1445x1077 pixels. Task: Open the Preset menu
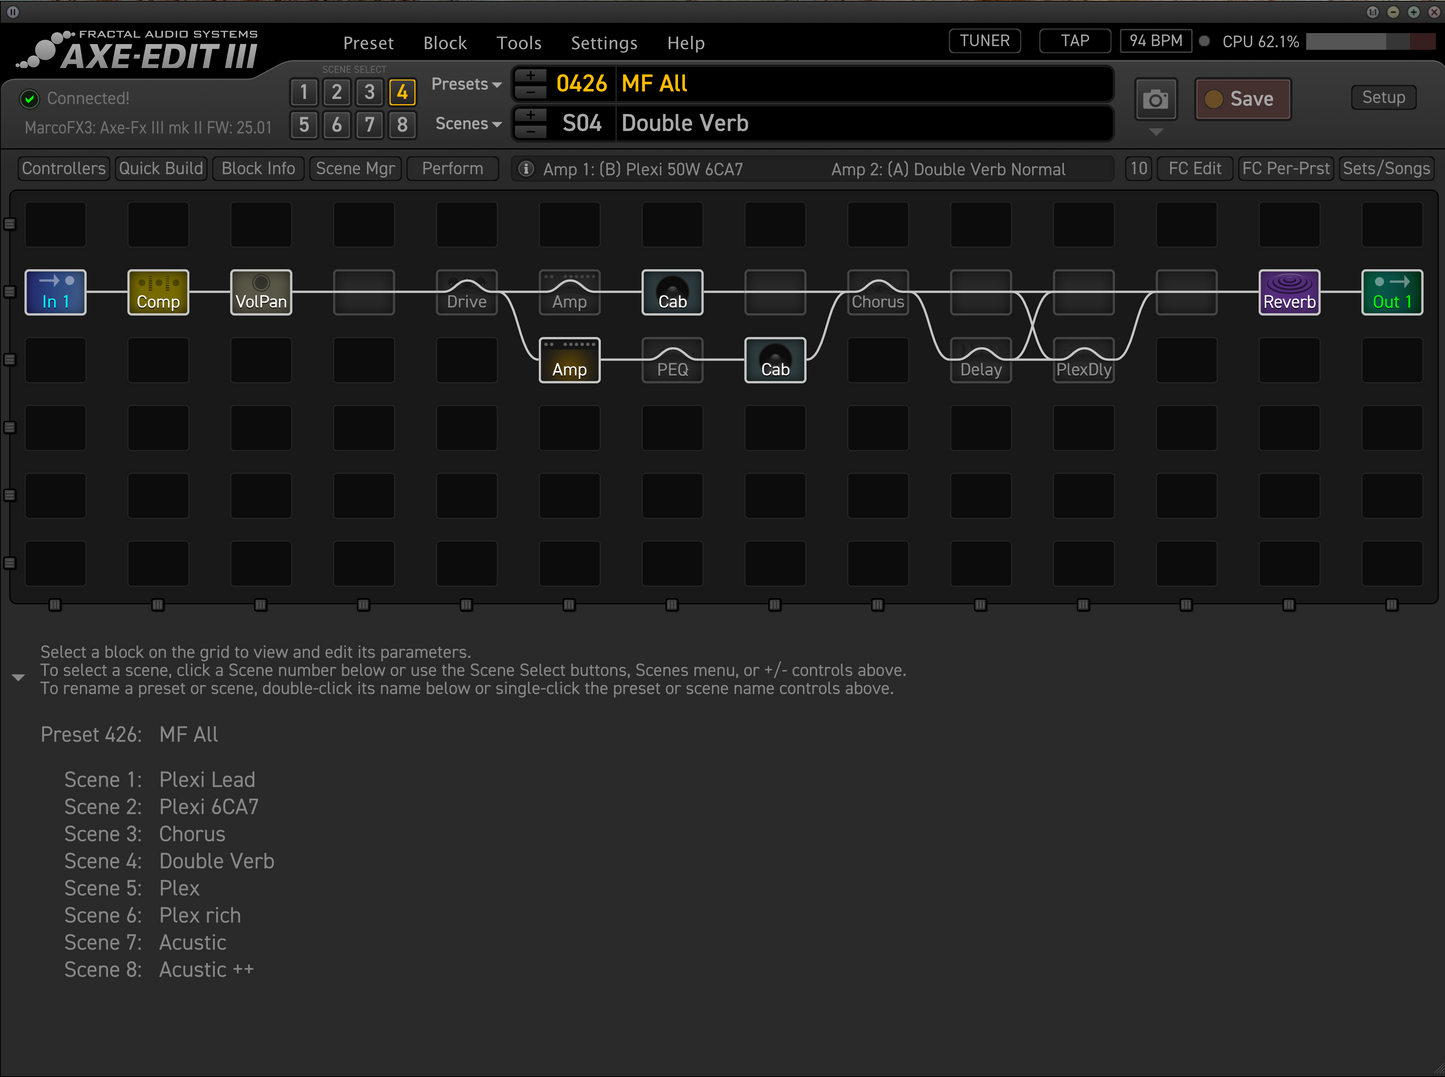[368, 43]
